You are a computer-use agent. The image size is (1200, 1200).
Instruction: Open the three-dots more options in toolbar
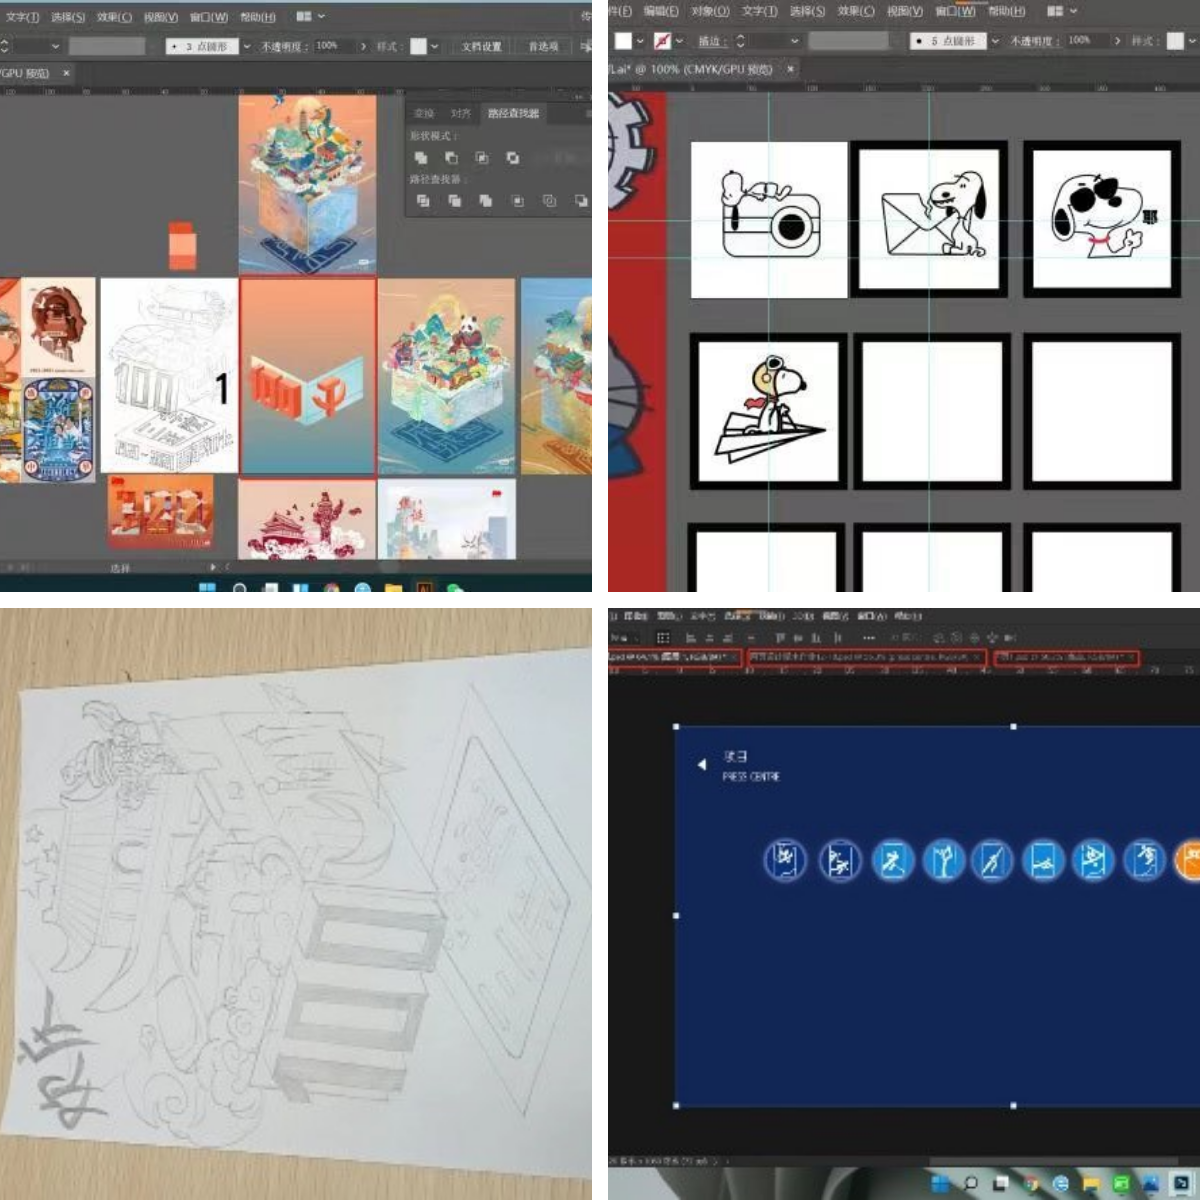[868, 637]
